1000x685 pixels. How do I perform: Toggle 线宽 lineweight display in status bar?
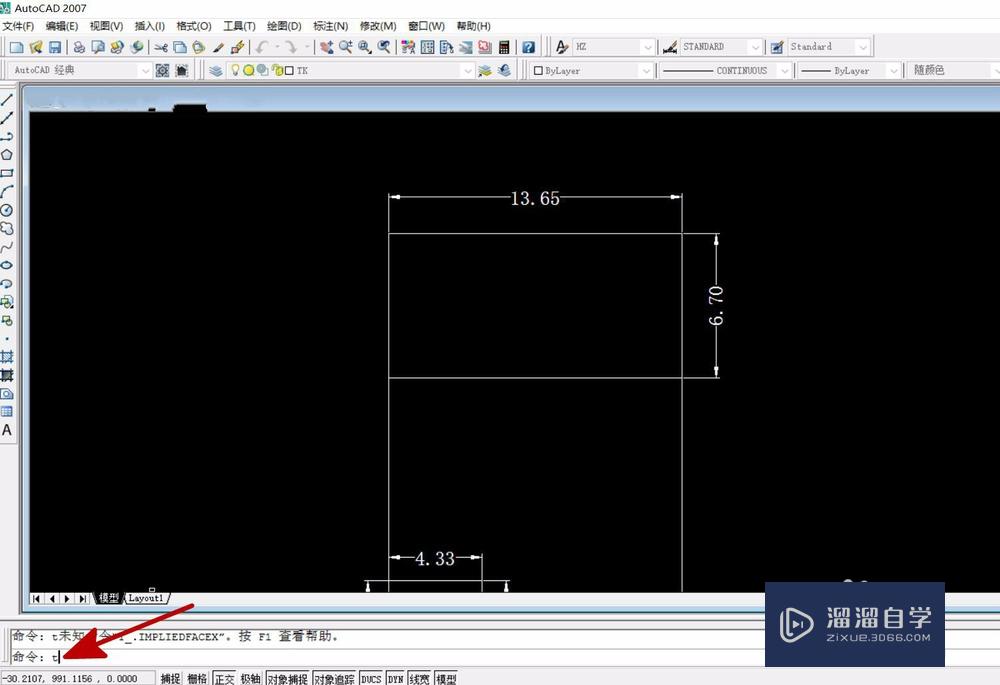tap(419, 679)
